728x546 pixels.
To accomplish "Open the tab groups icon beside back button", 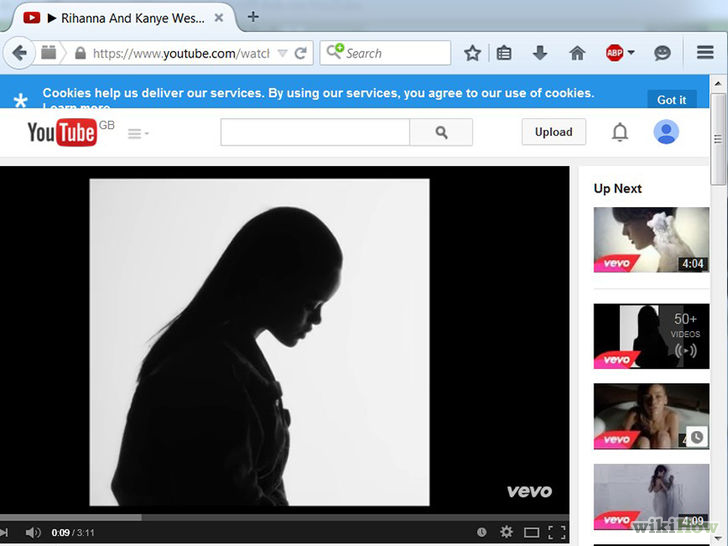I will tap(48, 52).
